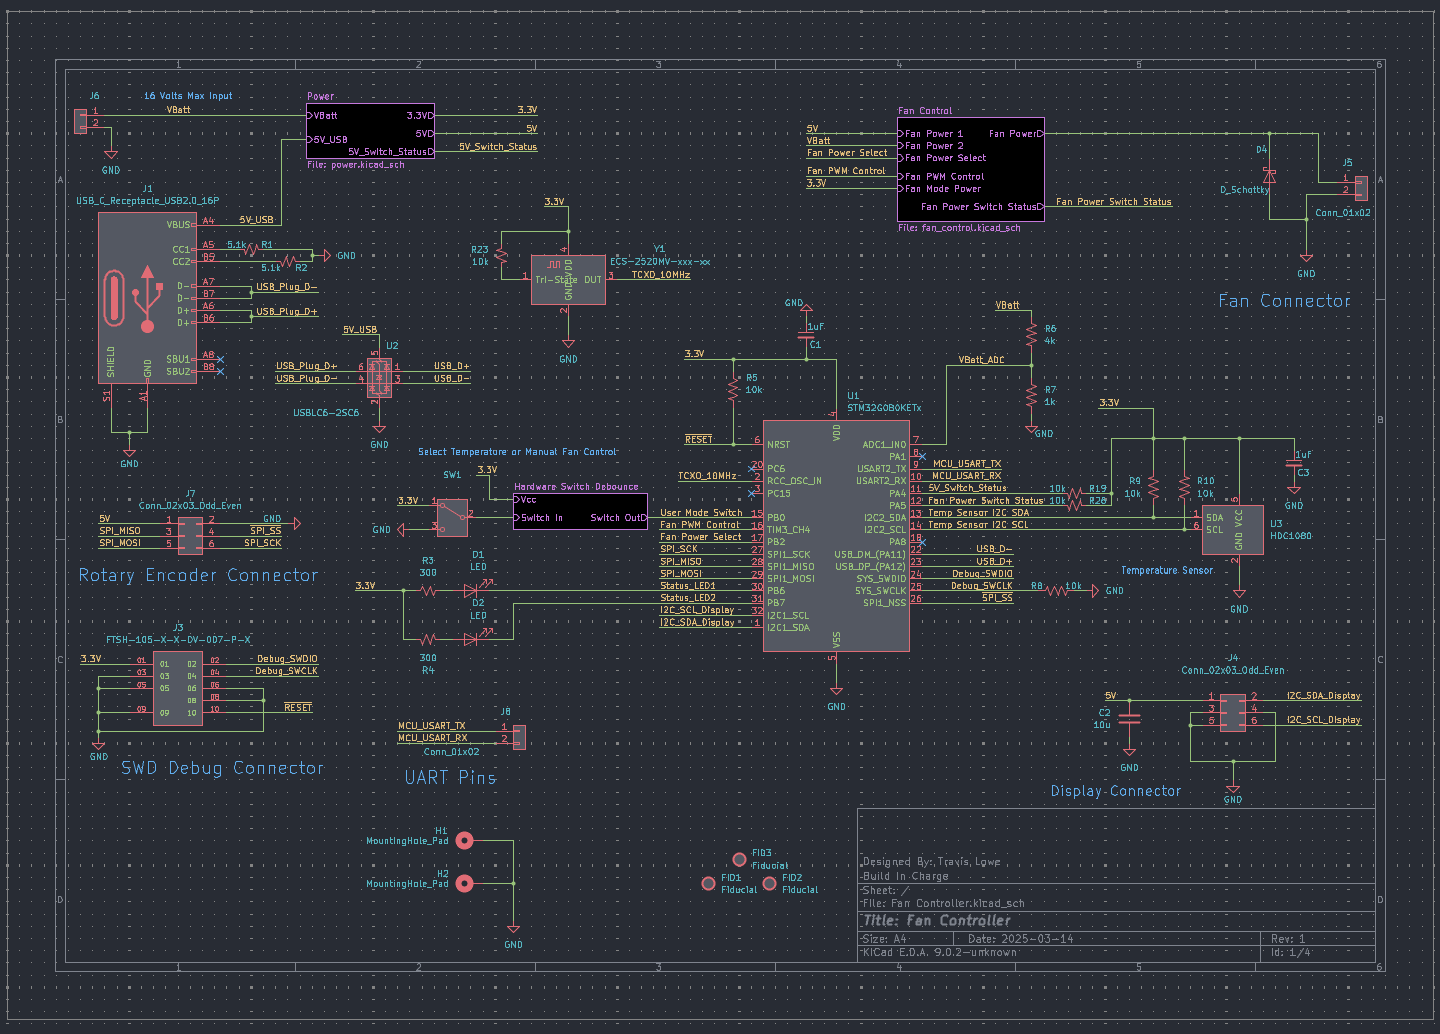
Task: Click resistor R7 1k symbol
Action: point(1031,396)
